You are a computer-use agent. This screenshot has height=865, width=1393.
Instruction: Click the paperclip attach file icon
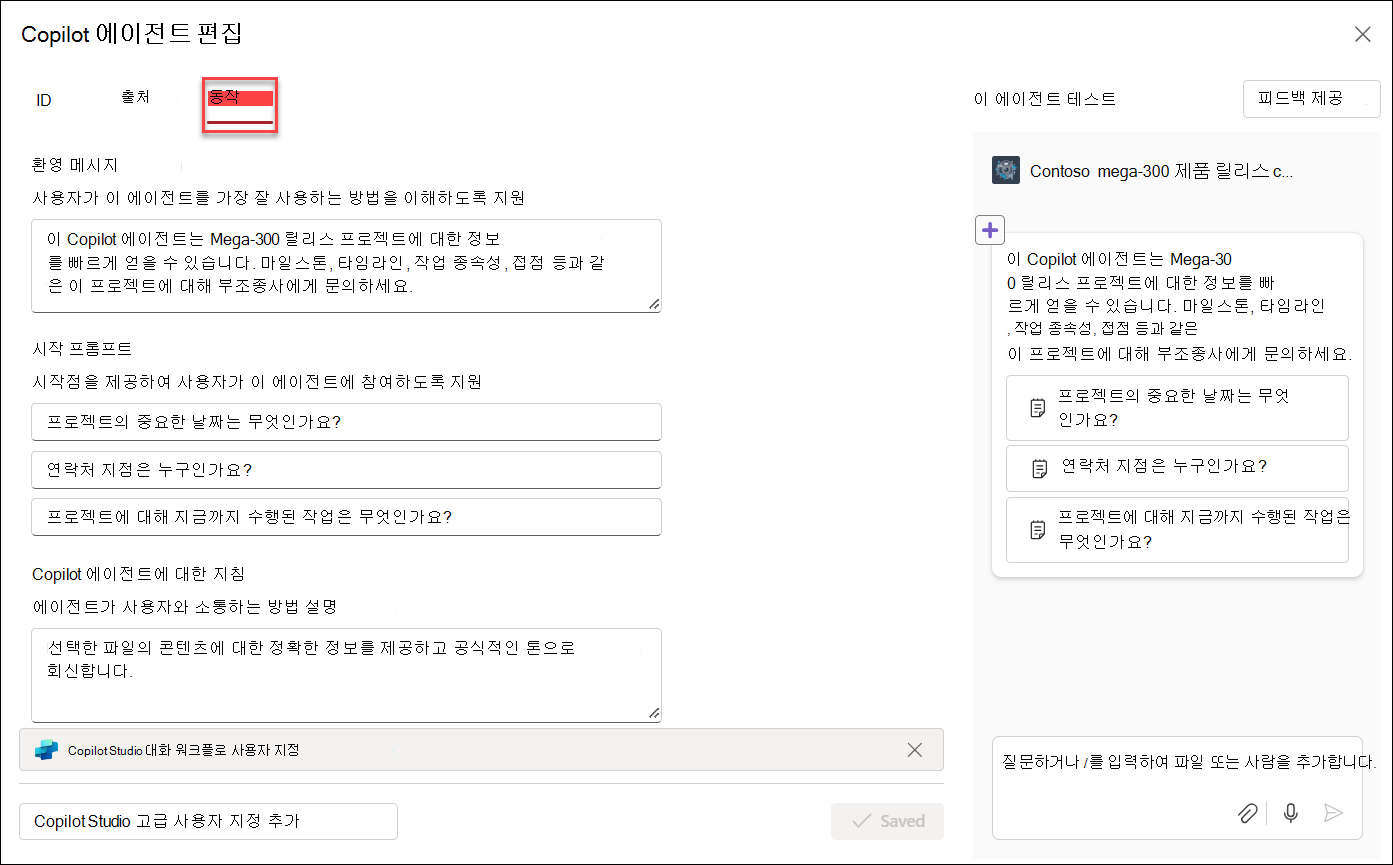[1247, 813]
